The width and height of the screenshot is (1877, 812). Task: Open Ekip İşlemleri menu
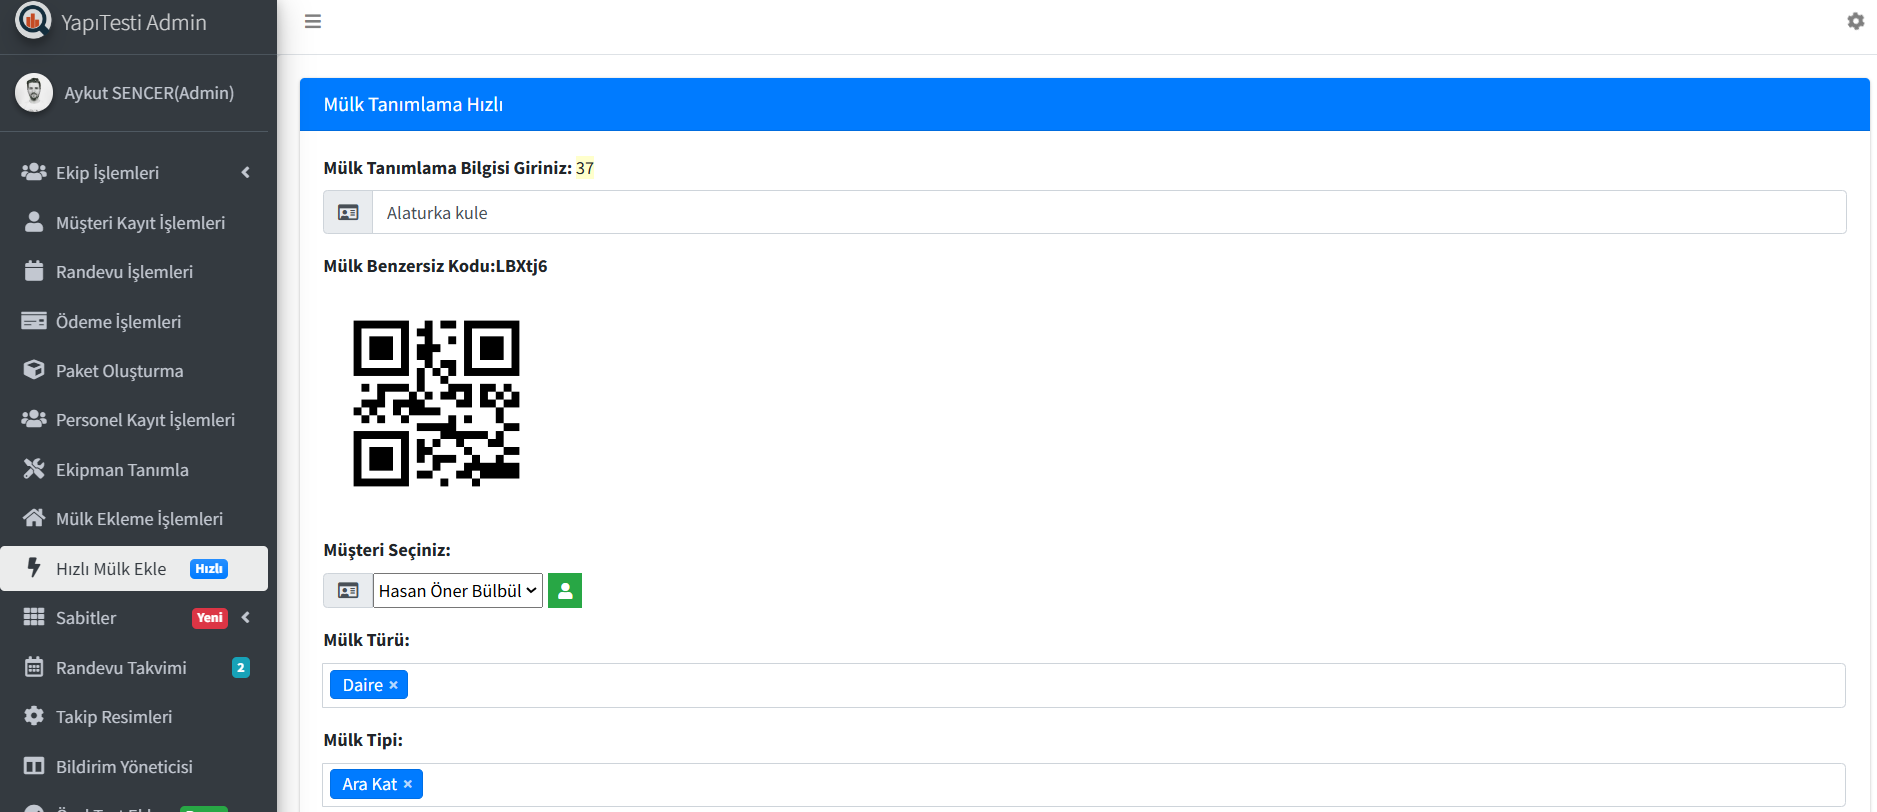(135, 172)
